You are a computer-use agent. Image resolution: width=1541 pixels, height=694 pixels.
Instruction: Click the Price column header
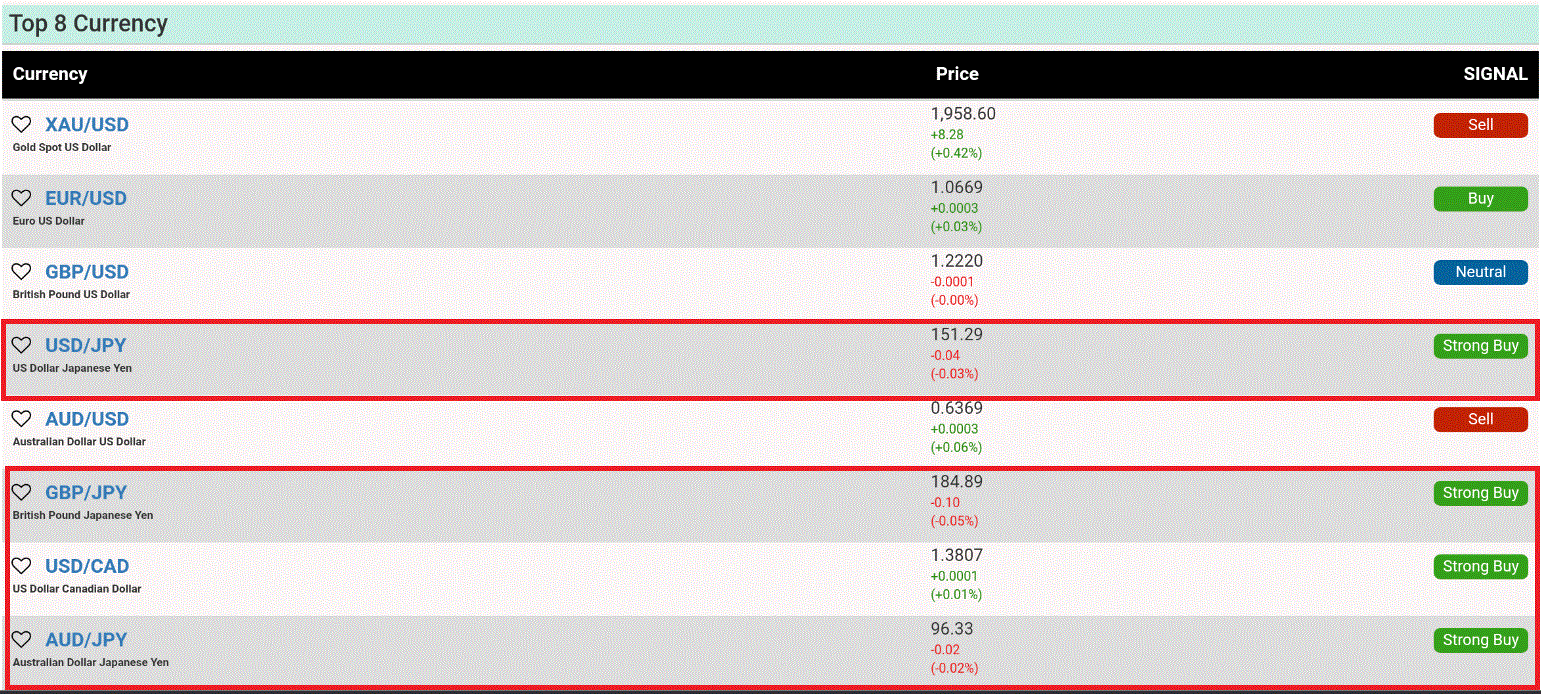tap(957, 74)
